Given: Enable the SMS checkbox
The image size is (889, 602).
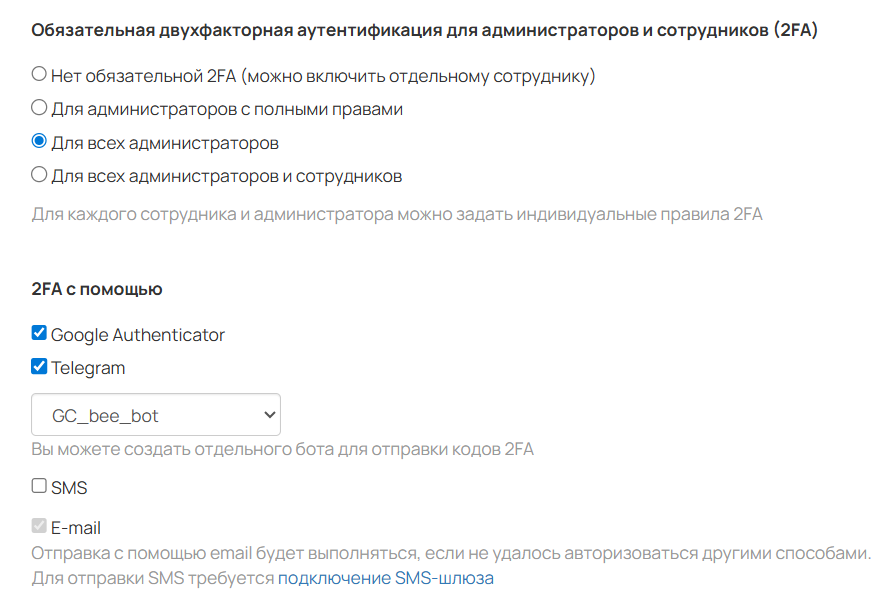Looking at the screenshot, I should coord(39,487).
